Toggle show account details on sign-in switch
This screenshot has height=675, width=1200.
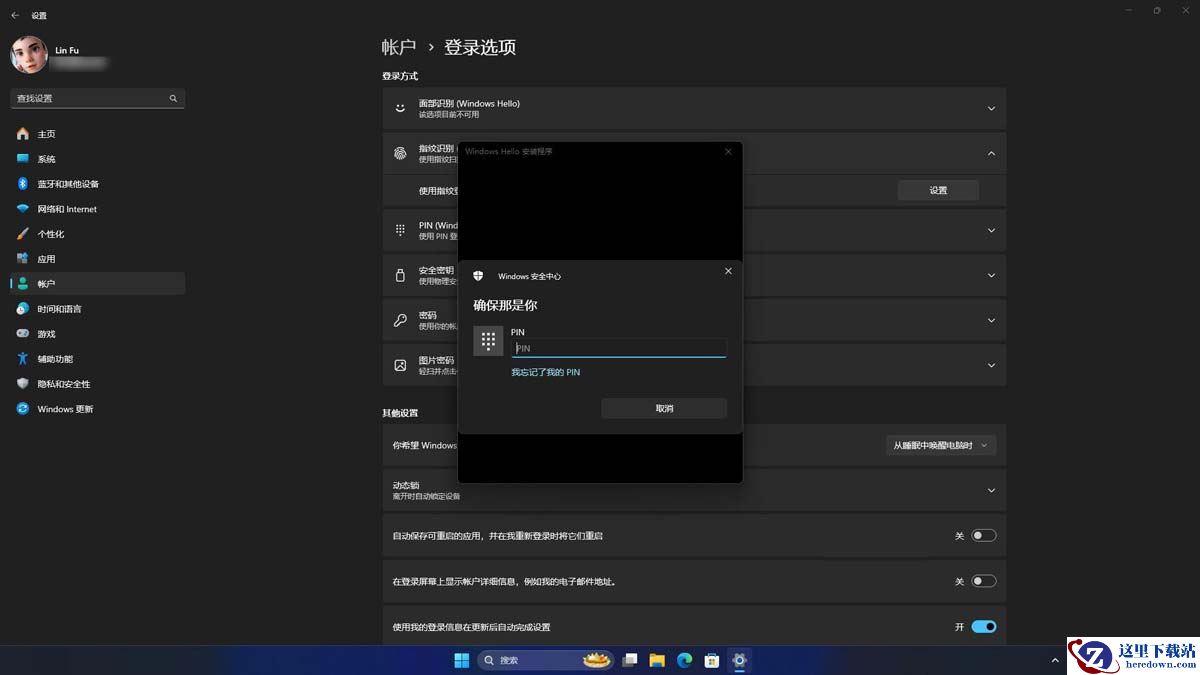click(984, 581)
